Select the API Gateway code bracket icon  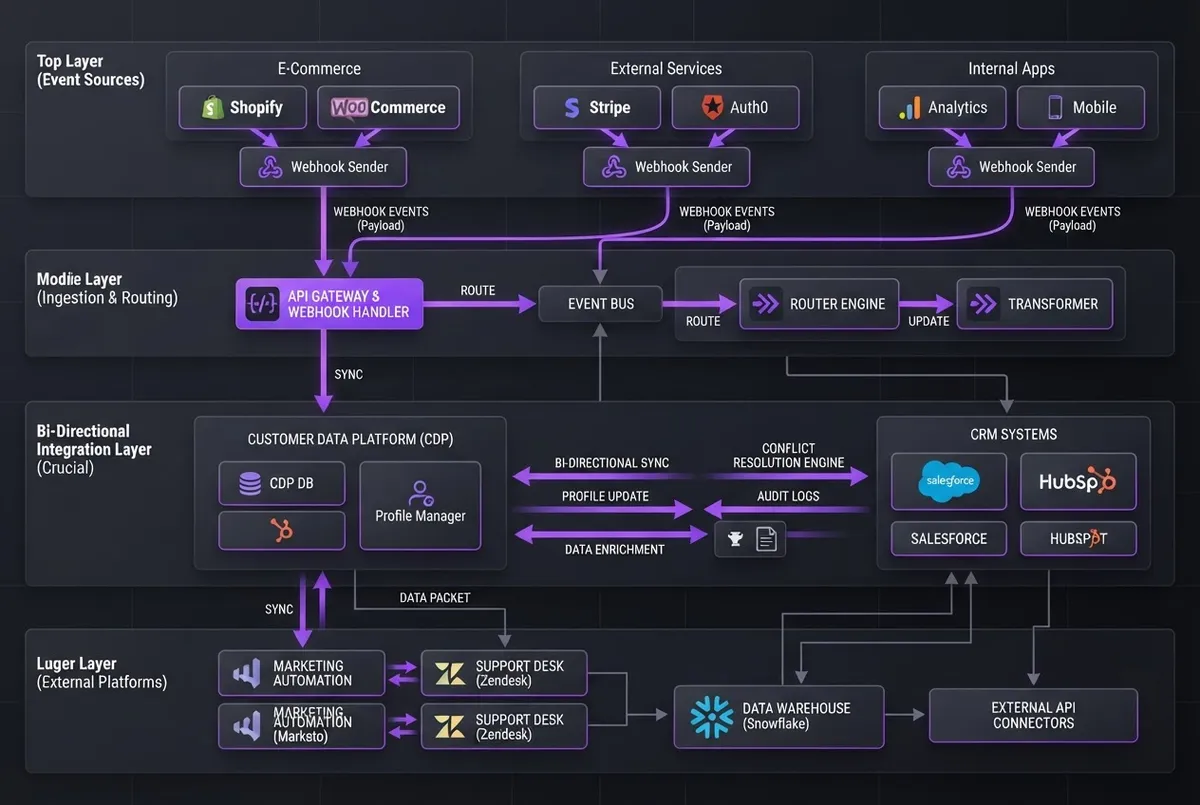coord(263,303)
